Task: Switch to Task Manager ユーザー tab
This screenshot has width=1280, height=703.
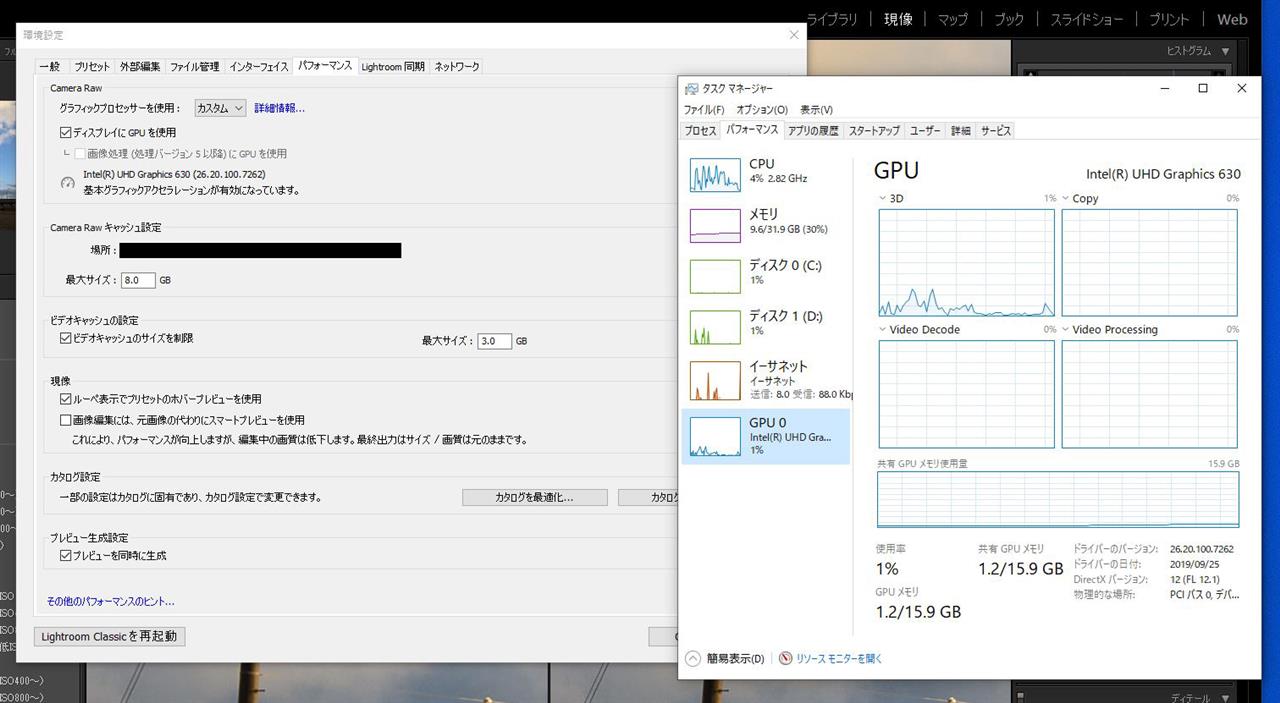Action: click(925, 131)
